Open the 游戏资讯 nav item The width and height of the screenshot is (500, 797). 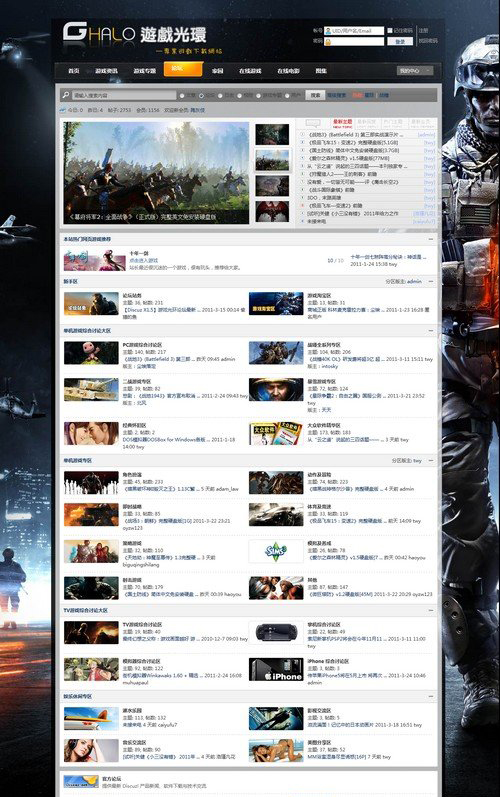[x=106, y=71]
